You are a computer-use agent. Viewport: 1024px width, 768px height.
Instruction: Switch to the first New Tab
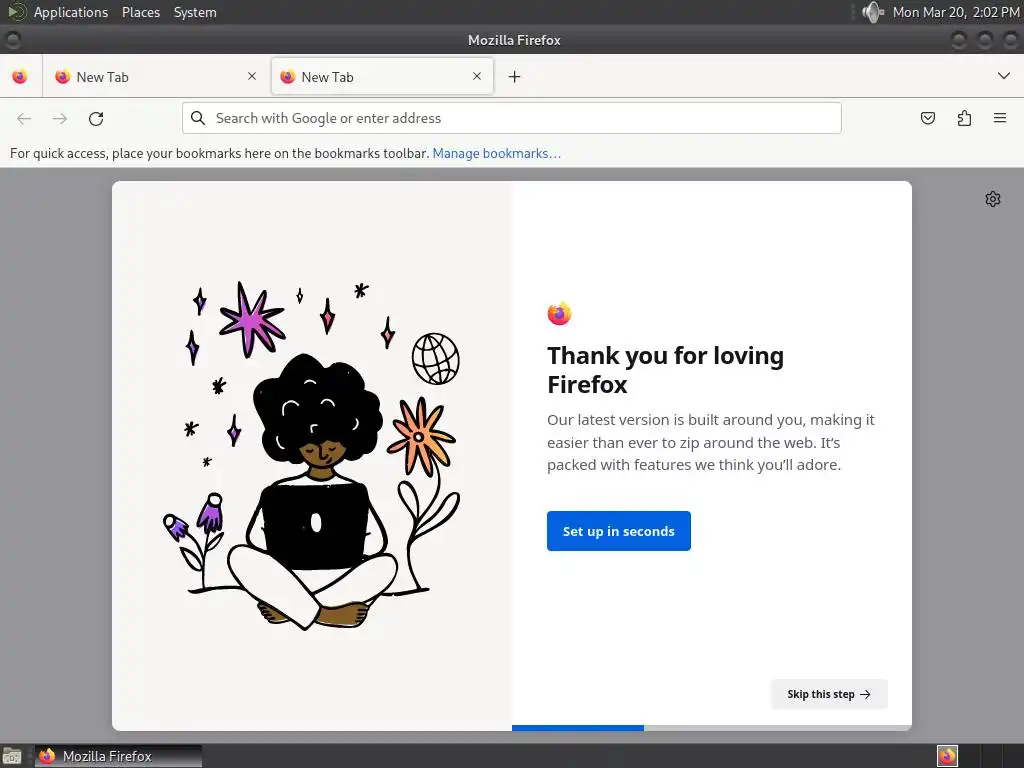(155, 76)
